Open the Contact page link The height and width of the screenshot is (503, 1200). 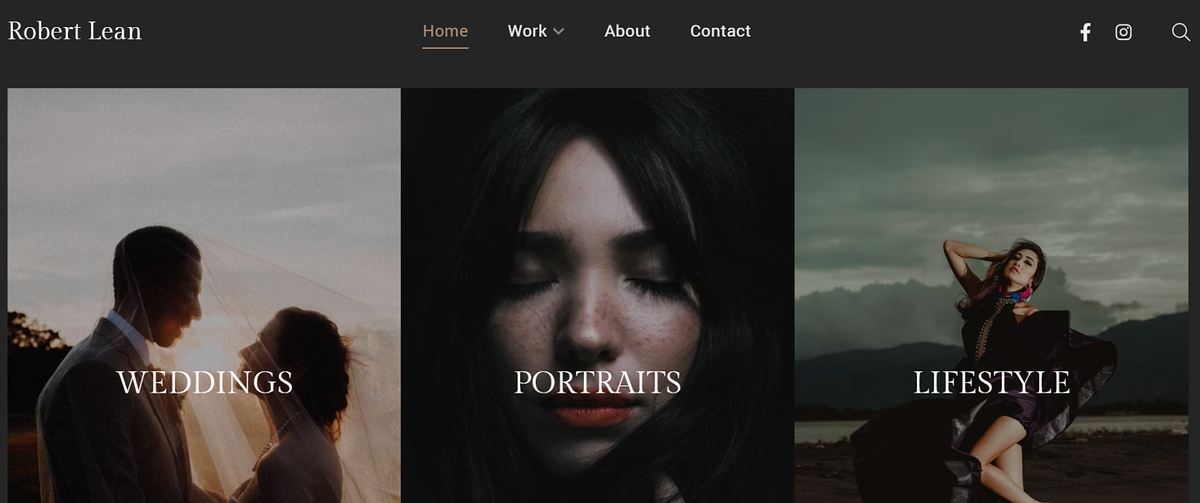(x=720, y=31)
